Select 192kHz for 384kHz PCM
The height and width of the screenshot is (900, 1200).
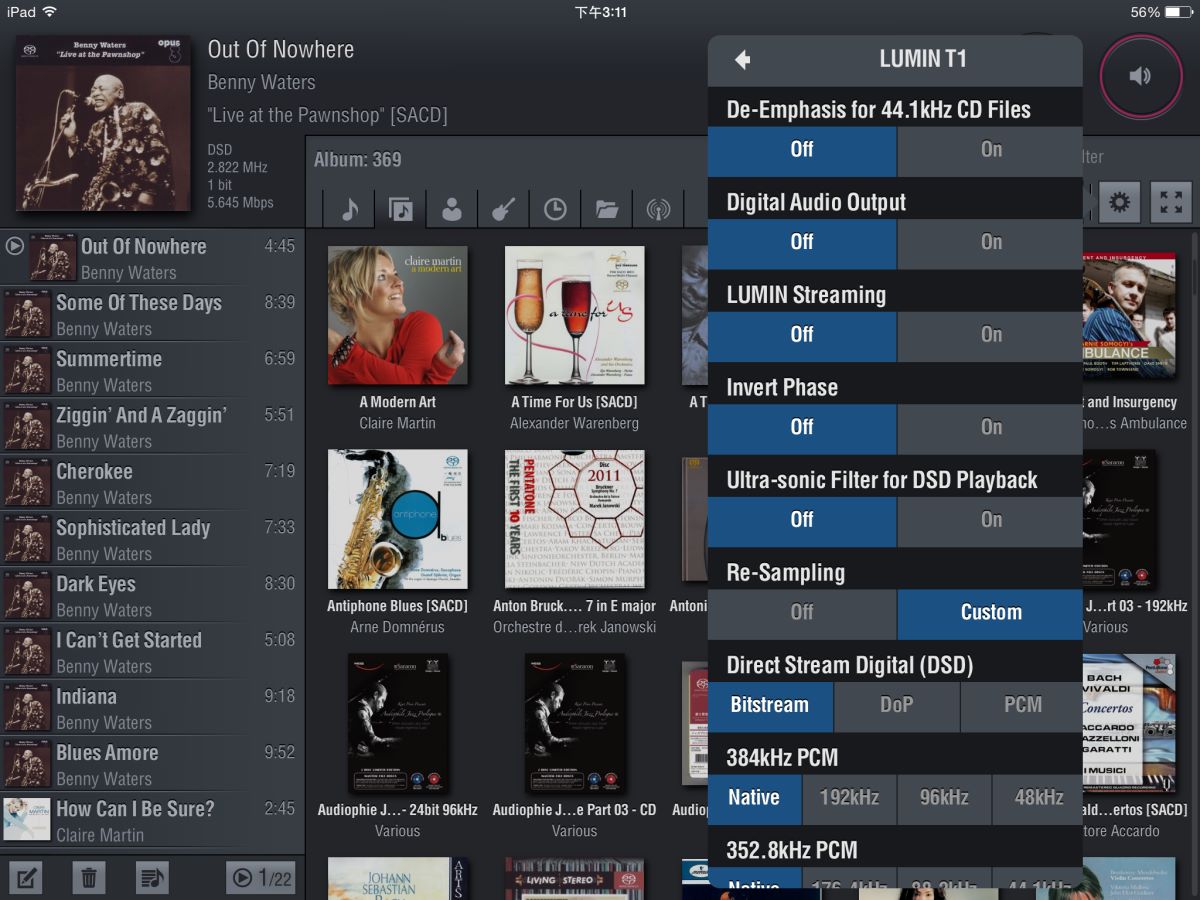coord(849,798)
